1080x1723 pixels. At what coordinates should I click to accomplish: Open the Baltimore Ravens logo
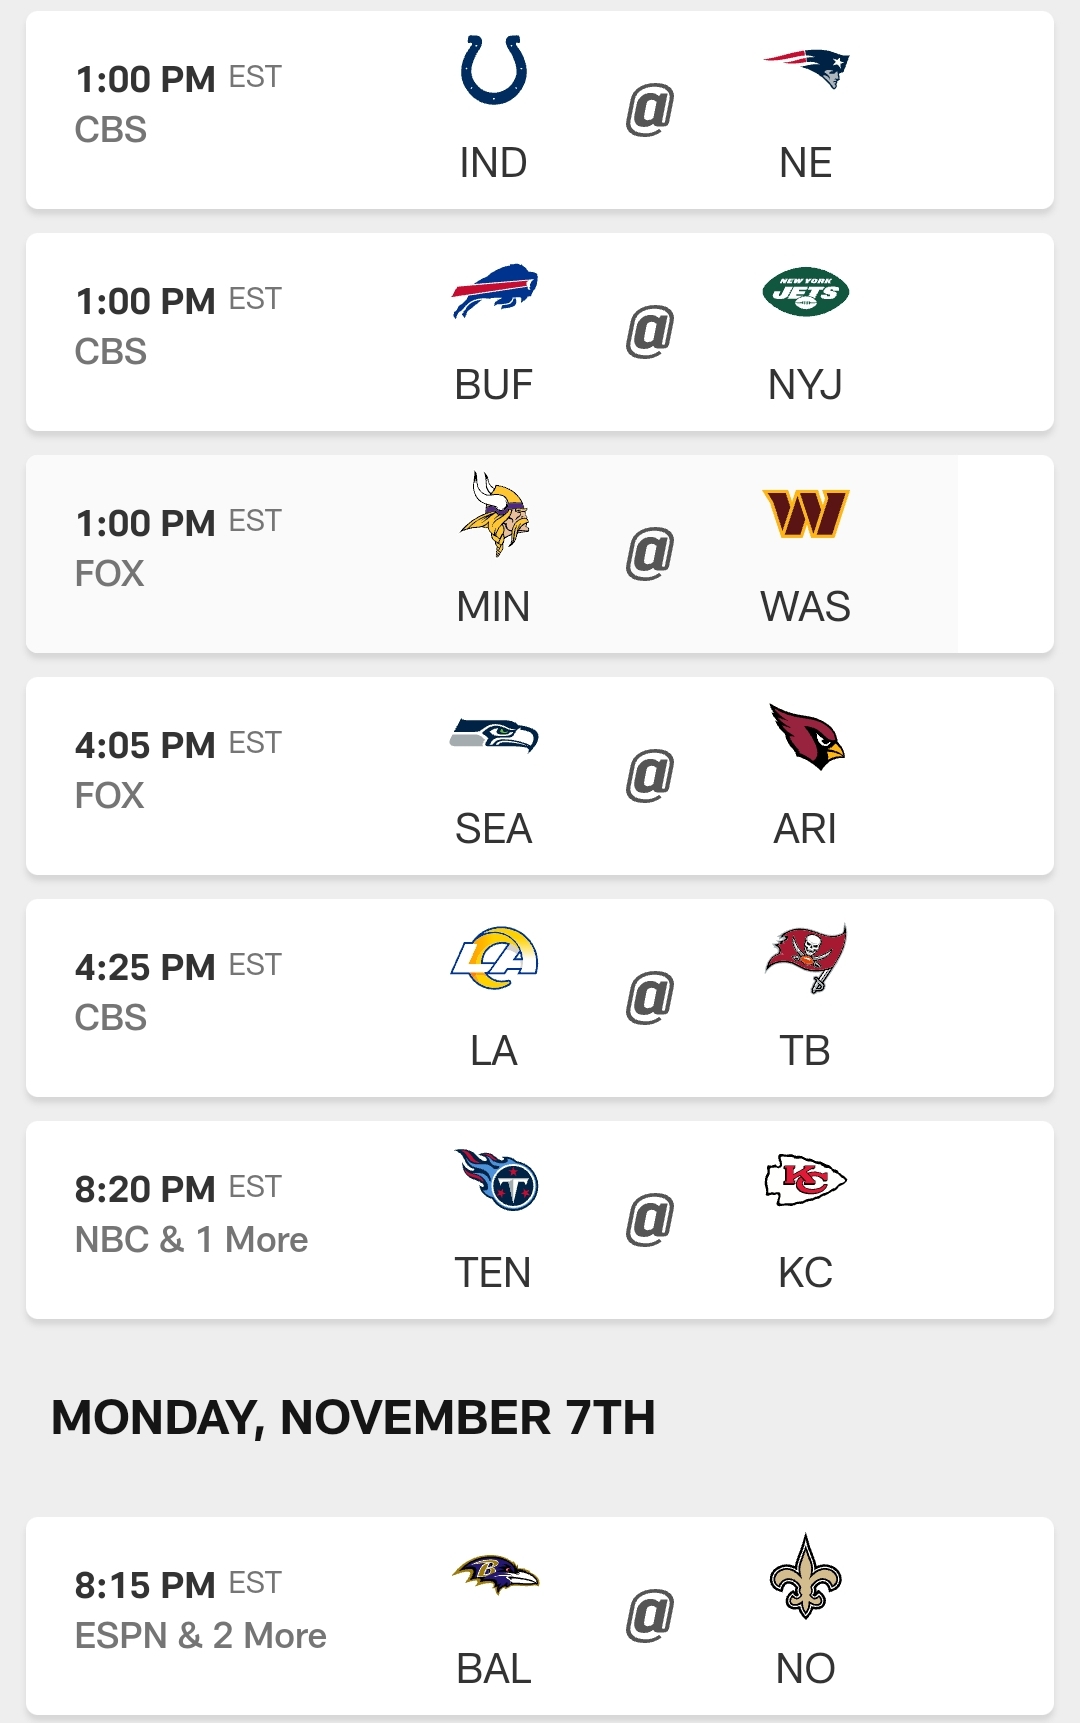point(495,1576)
